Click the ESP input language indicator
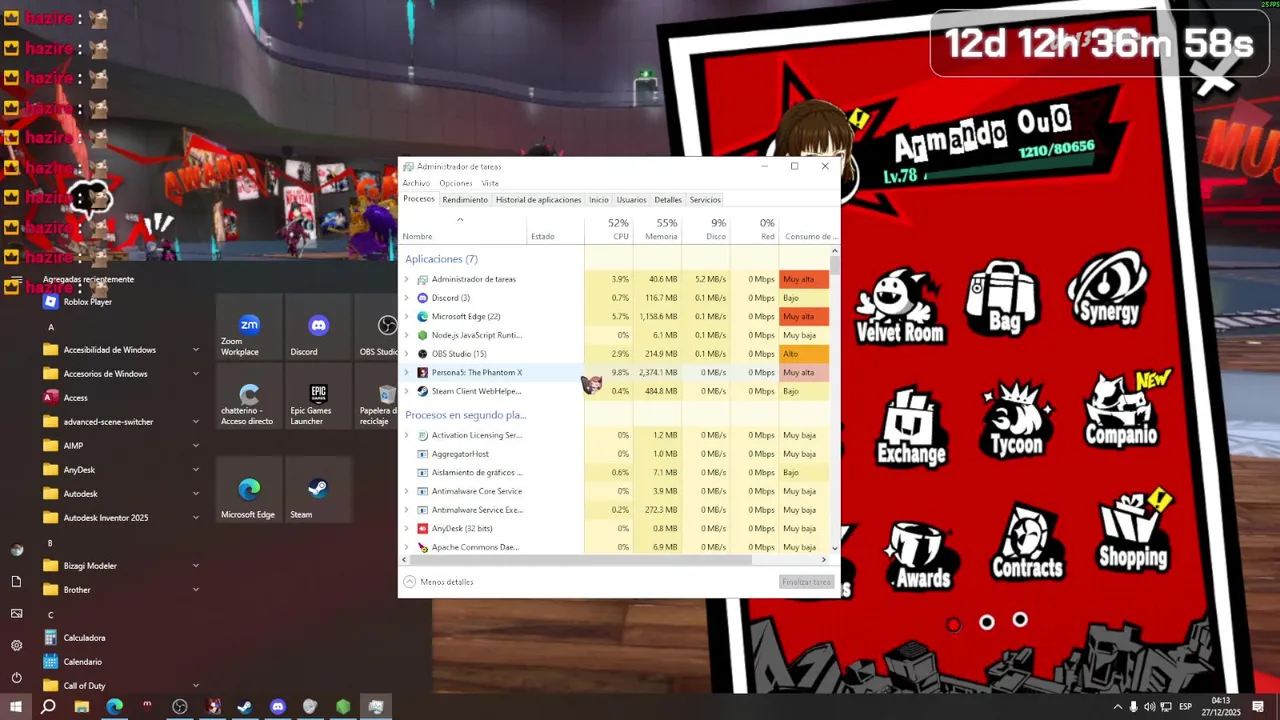 1185,707
